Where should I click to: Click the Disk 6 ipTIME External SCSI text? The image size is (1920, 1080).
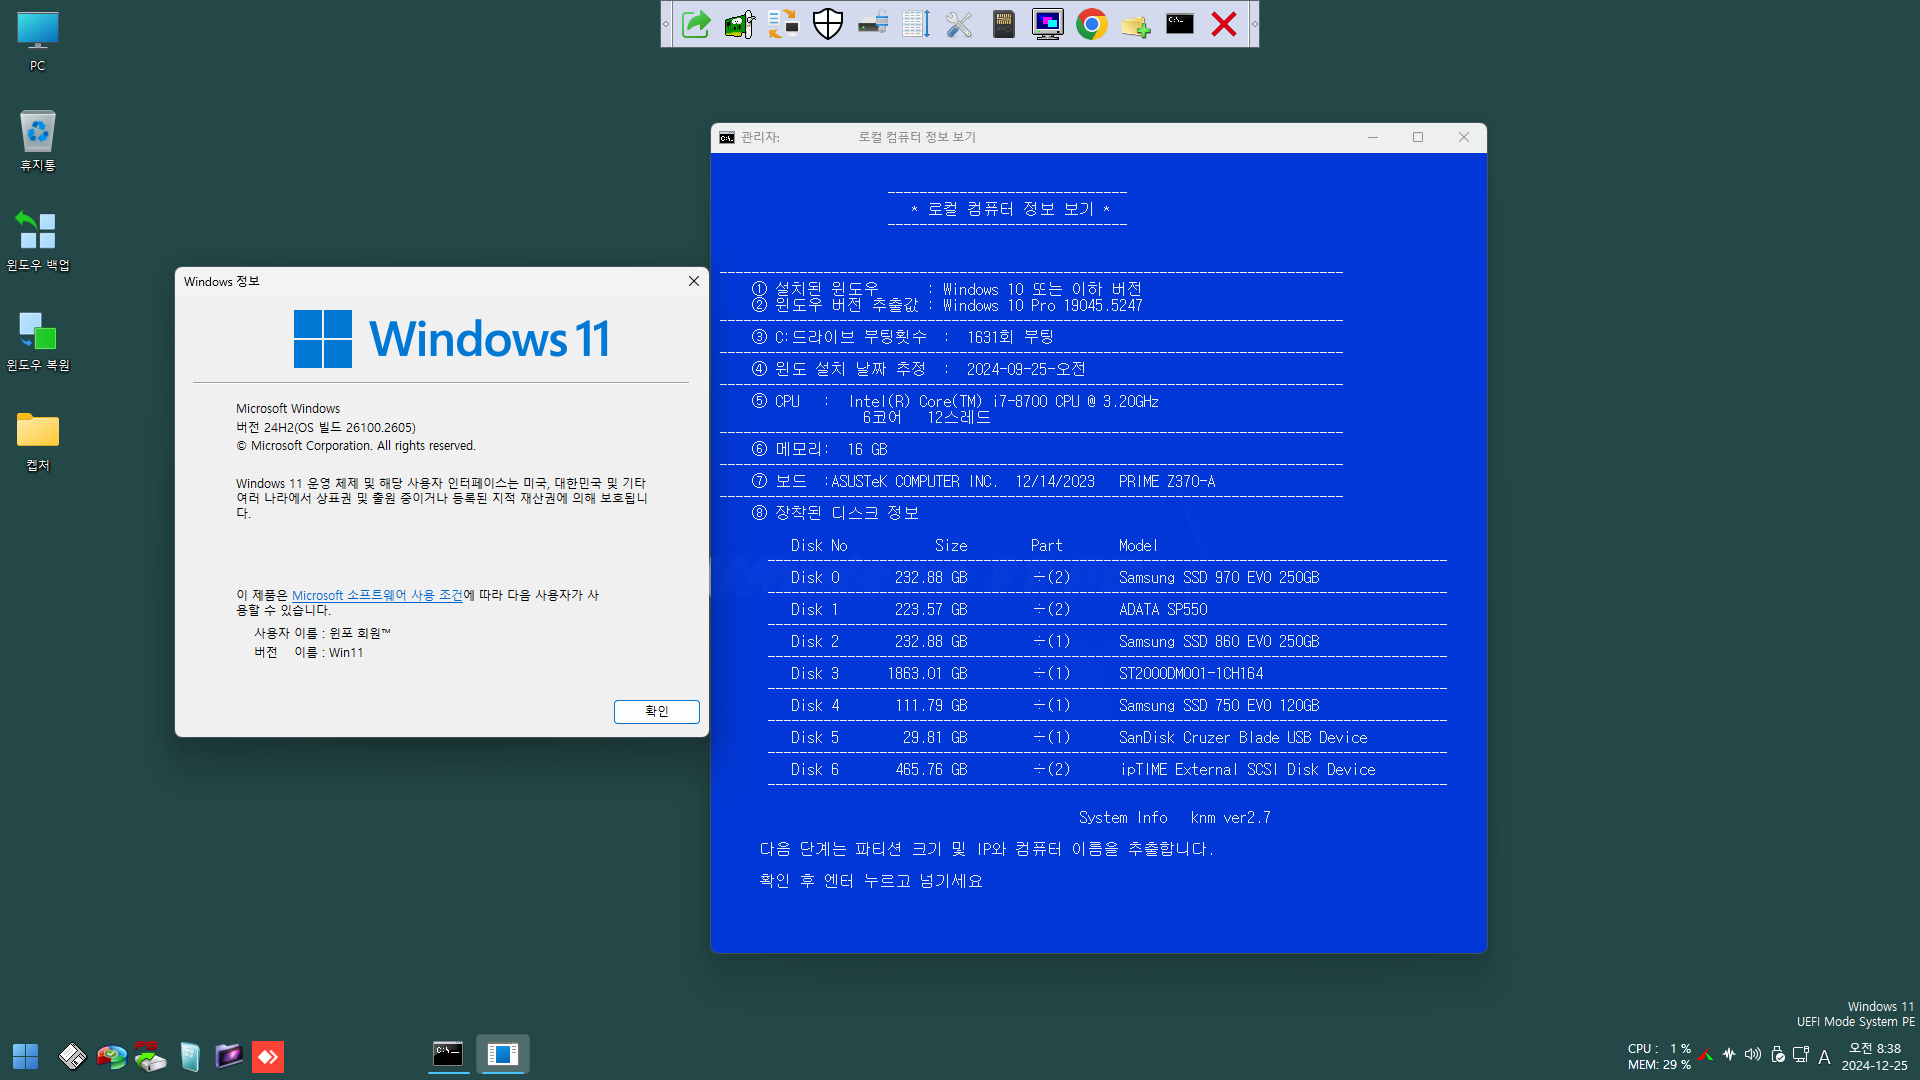(x=1248, y=769)
